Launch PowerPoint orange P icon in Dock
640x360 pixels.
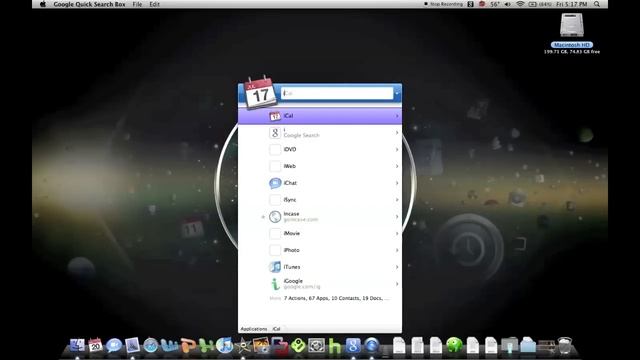pos(187,346)
